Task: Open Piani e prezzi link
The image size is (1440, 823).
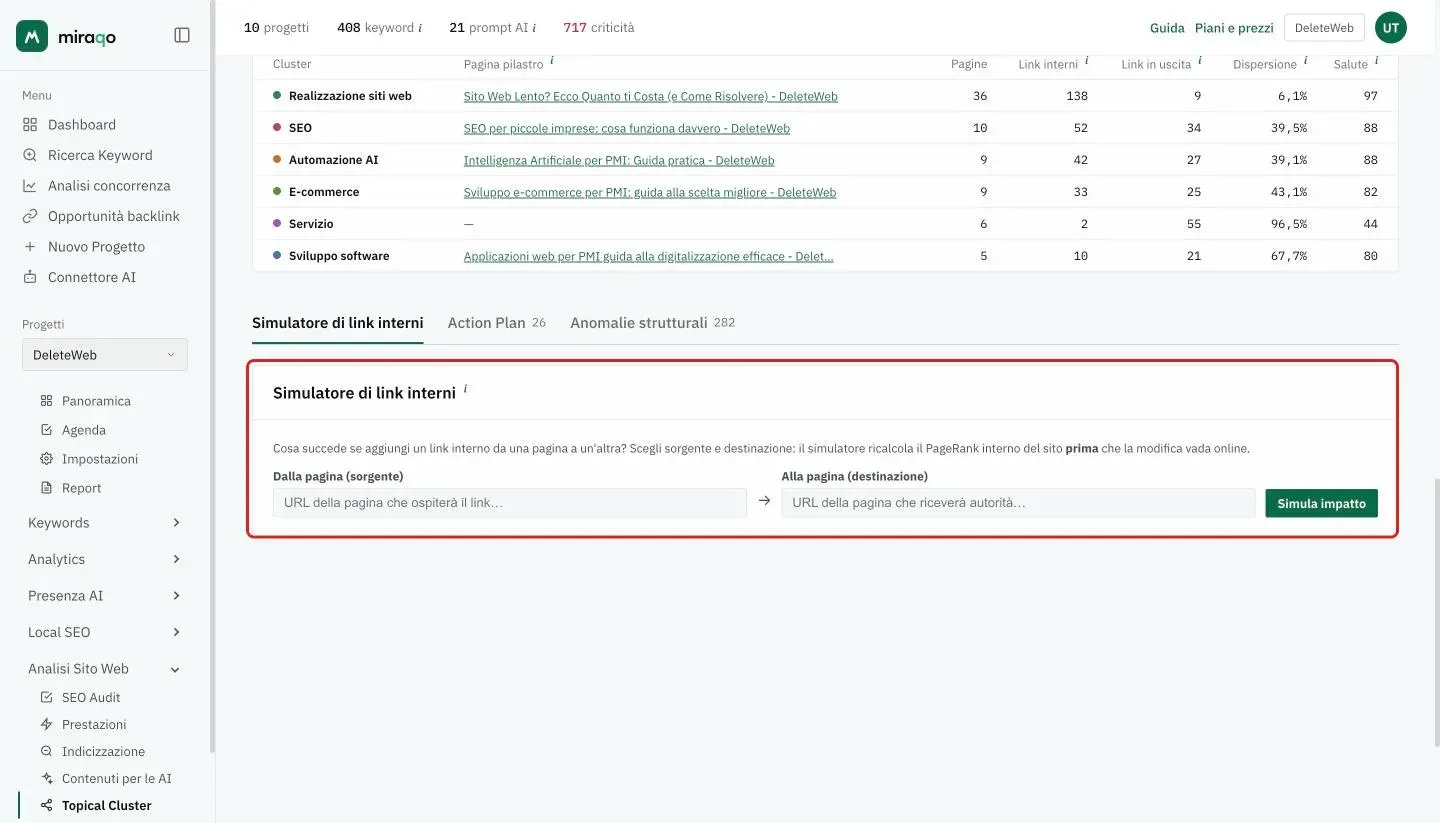Action: pos(1234,28)
